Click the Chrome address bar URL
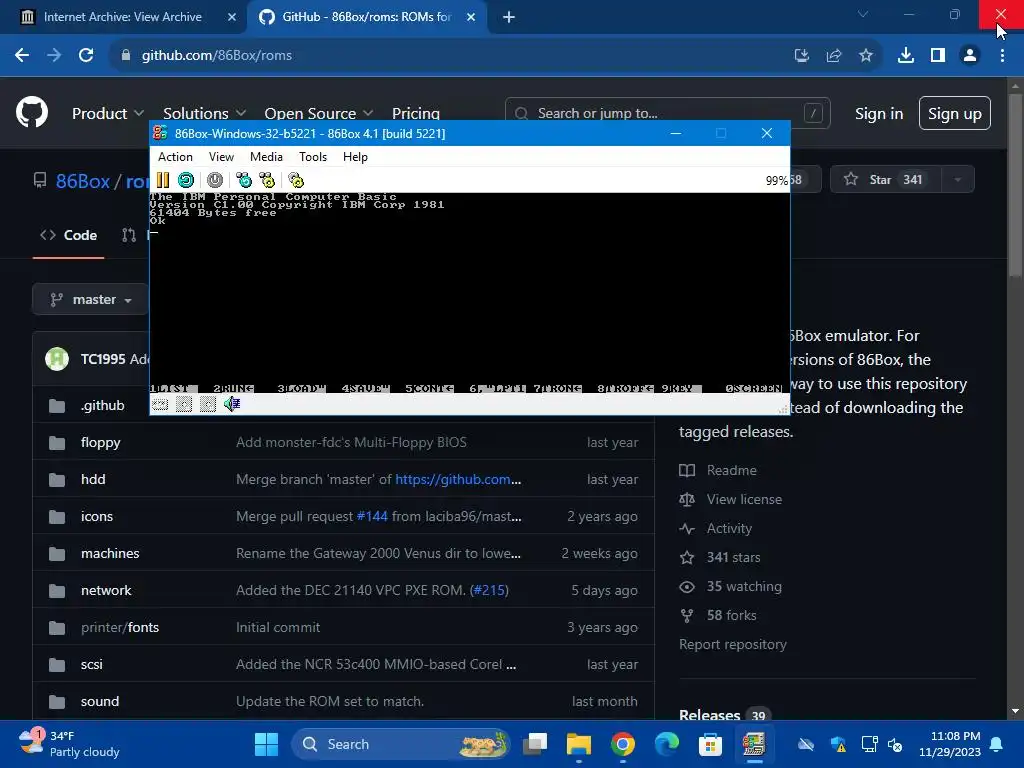 (x=217, y=56)
